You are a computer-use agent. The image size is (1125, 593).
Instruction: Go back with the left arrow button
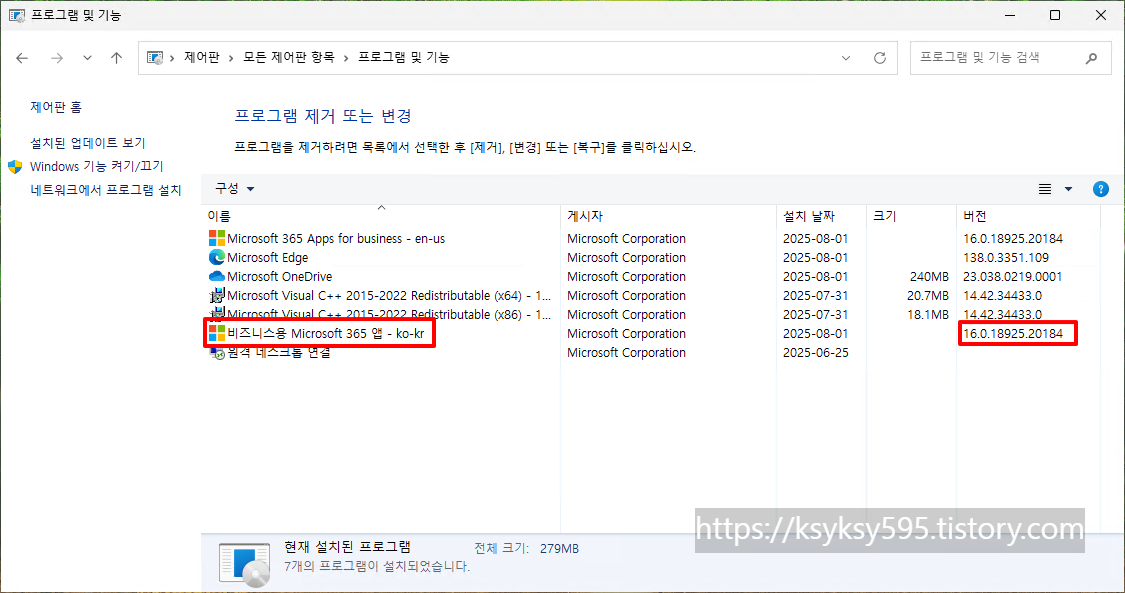pos(22,58)
